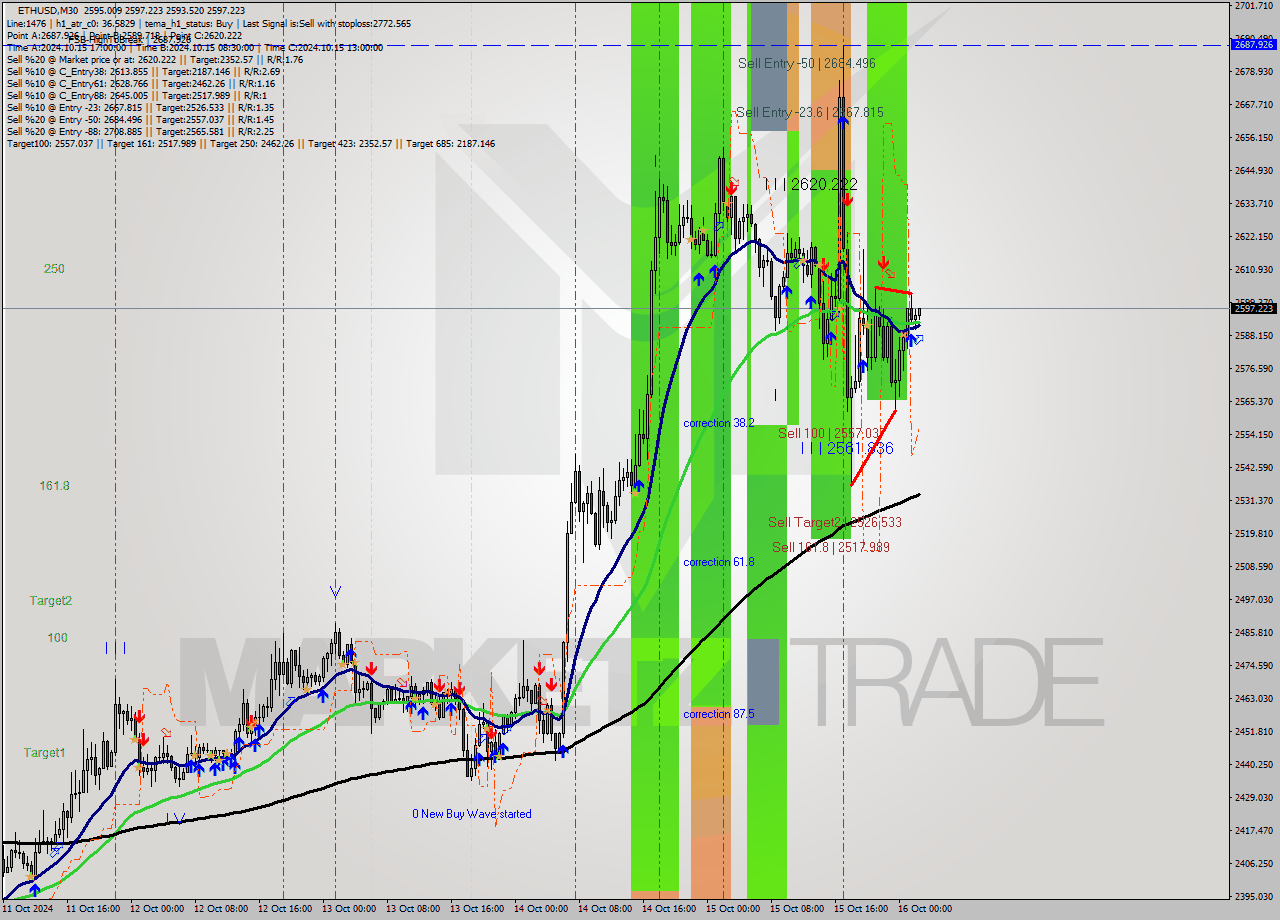The width and height of the screenshot is (1280, 920).
Task: Click the 'Sell Entry -50 | 2684.496' chart label
Action: click(806, 63)
